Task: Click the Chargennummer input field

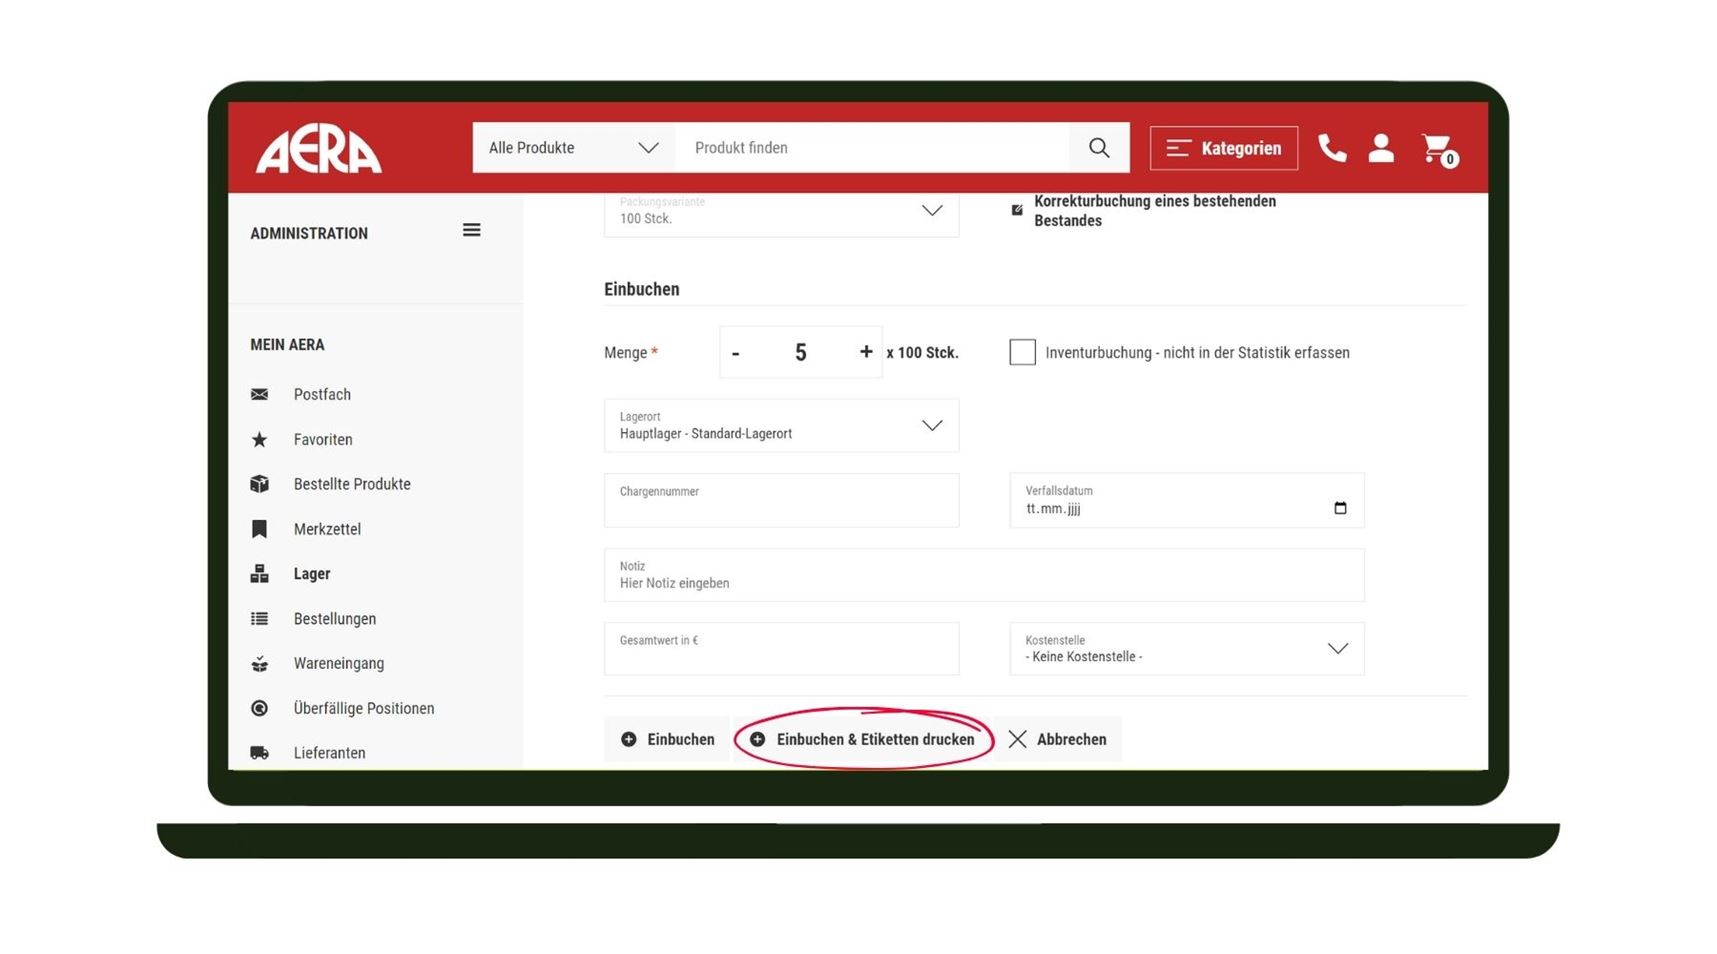Action: coord(781,501)
